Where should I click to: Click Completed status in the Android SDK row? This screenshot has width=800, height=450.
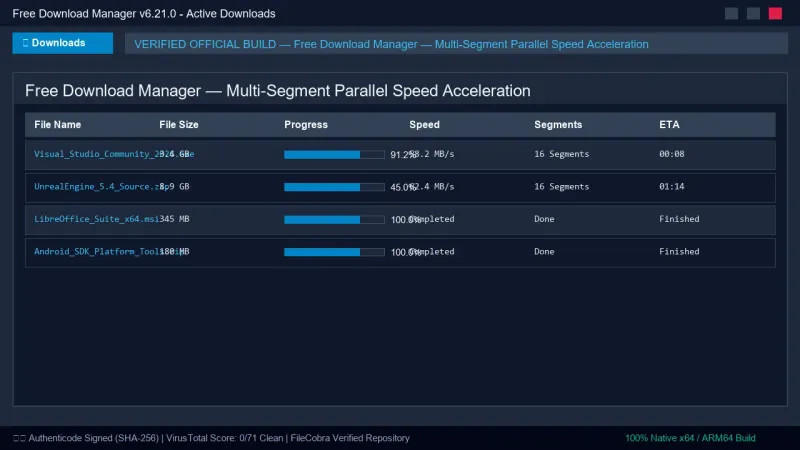[x=434, y=252]
